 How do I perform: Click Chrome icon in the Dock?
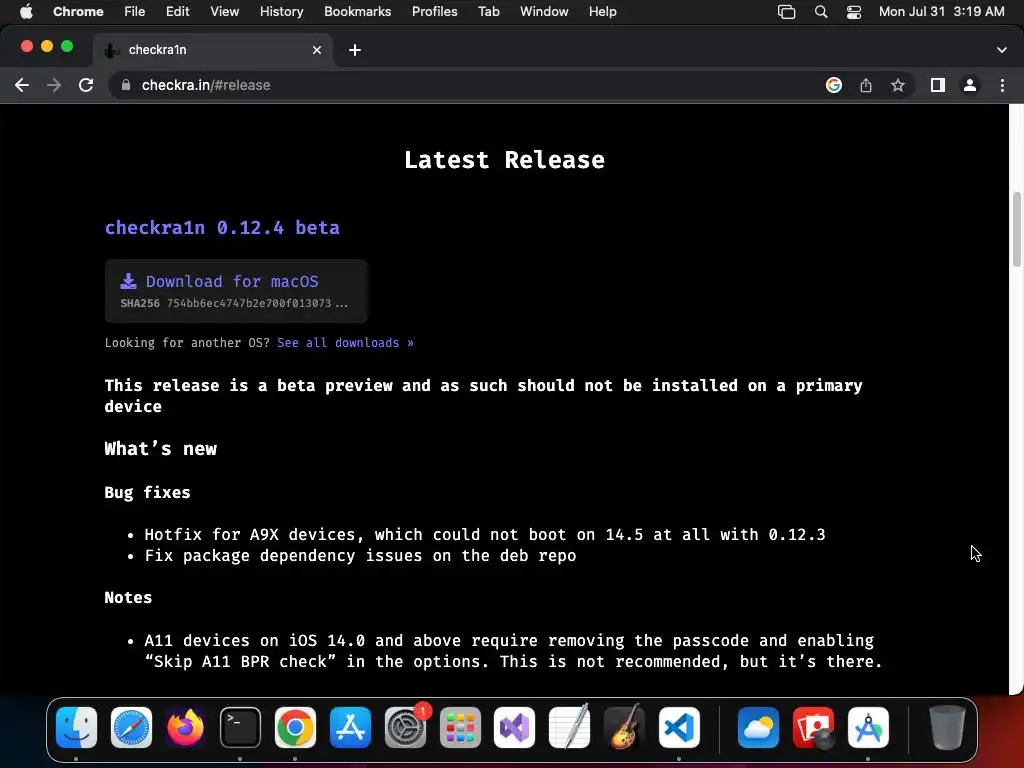(x=295, y=728)
